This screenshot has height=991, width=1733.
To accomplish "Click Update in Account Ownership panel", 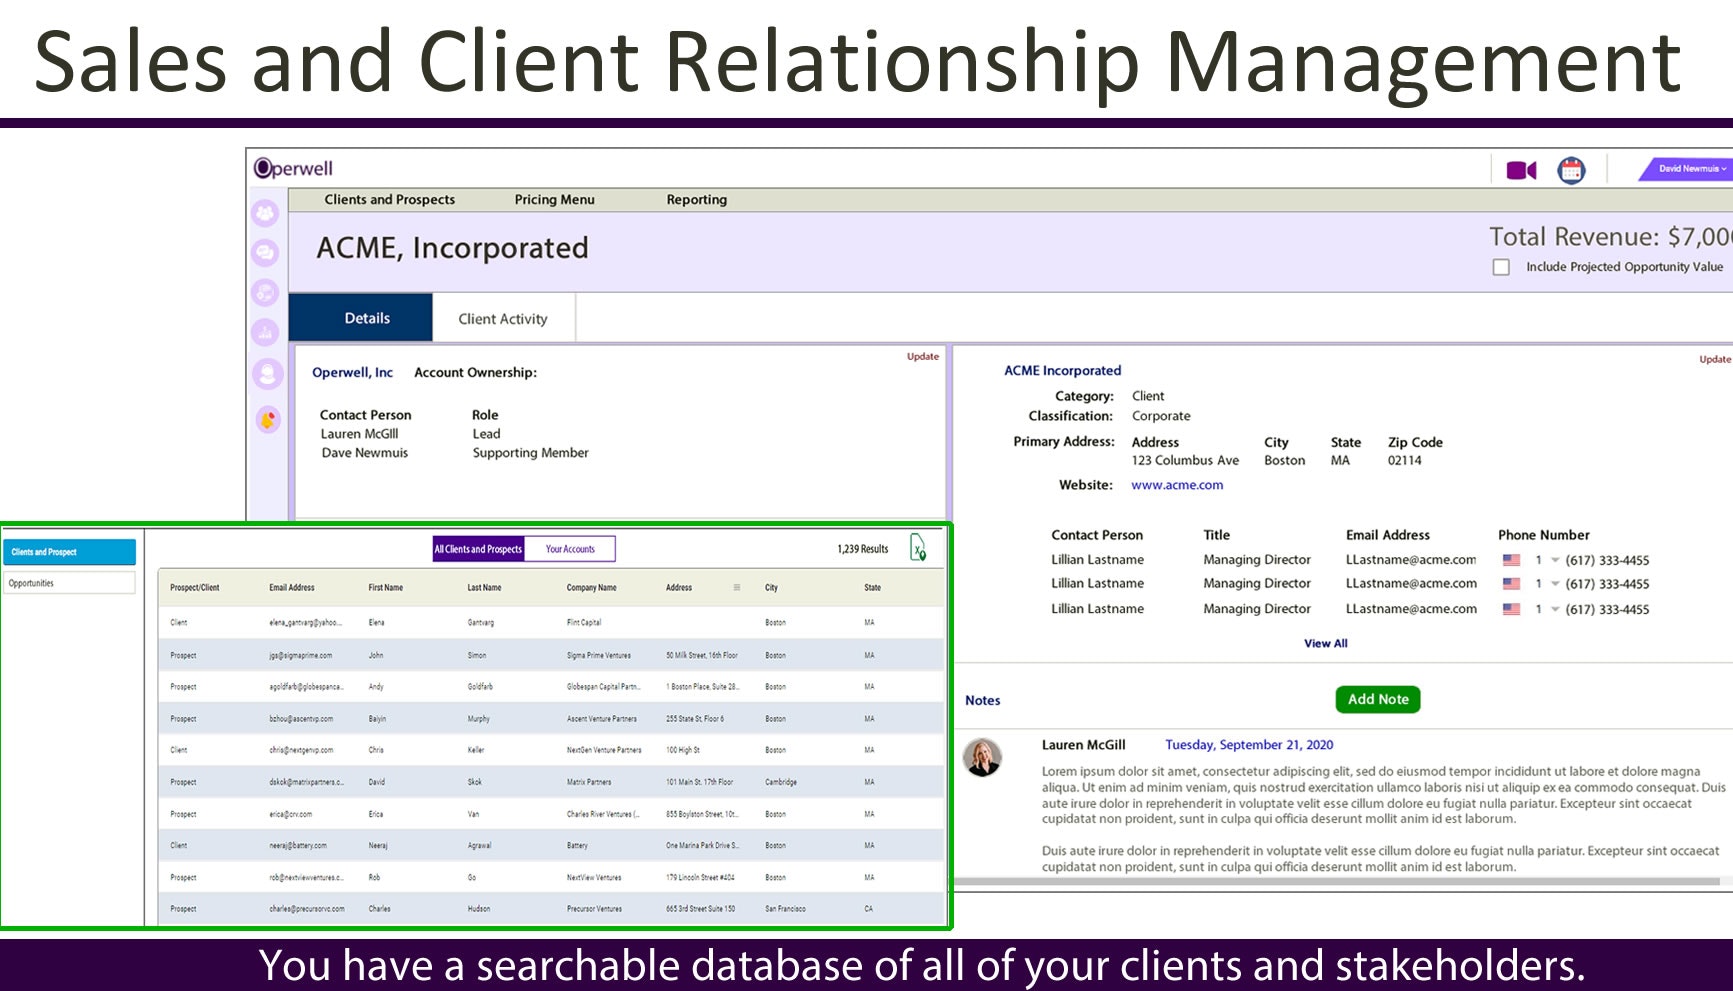I will click(923, 356).
